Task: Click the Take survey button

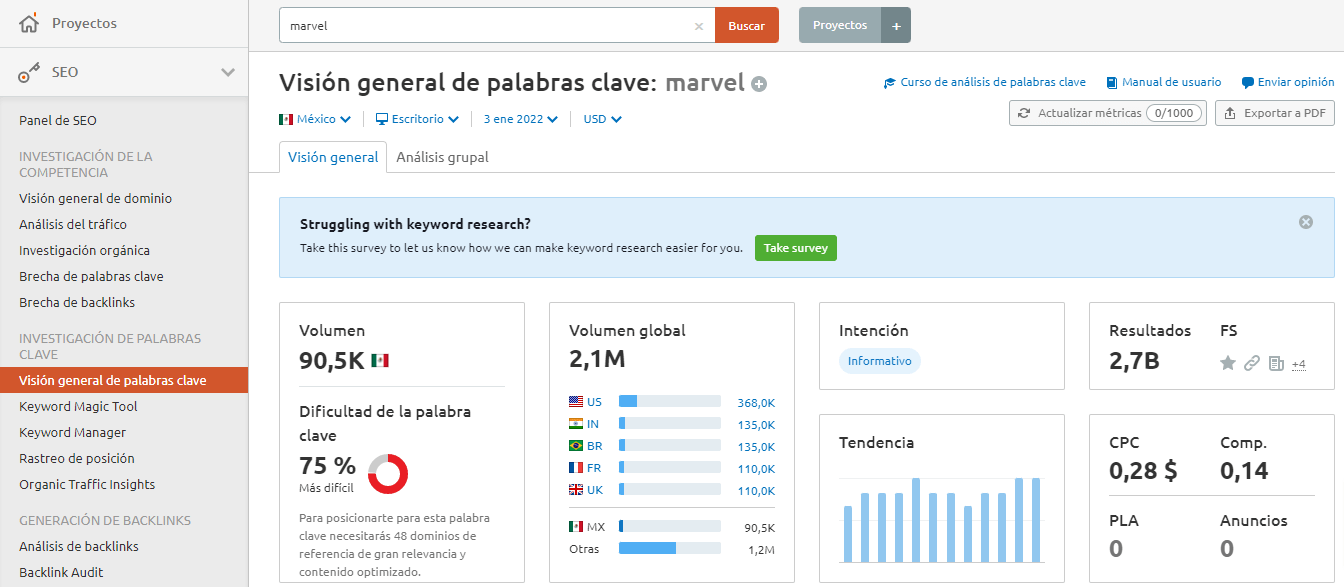Action: (x=796, y=248)
